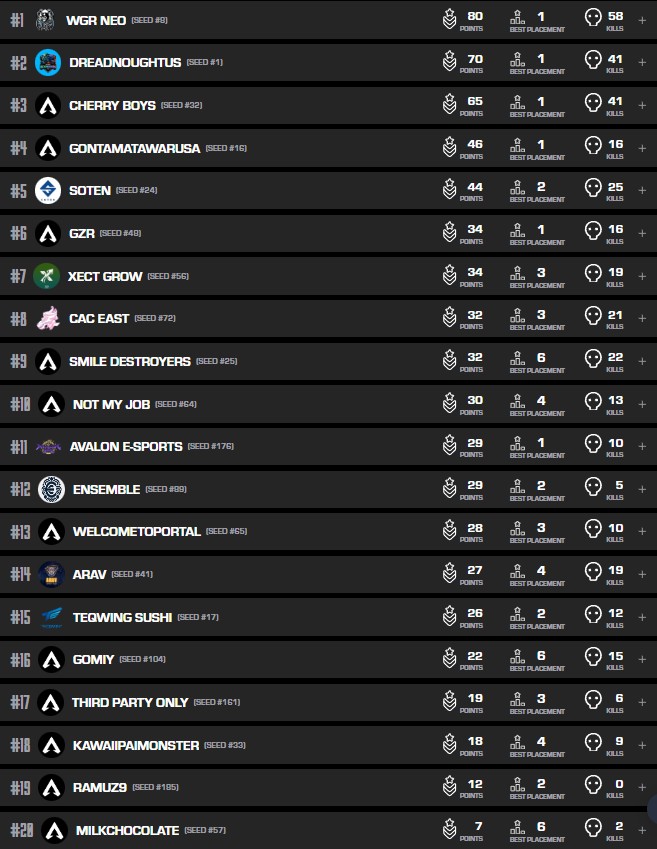Expand the SMILE DESTROYERS row details

point(642,361)
